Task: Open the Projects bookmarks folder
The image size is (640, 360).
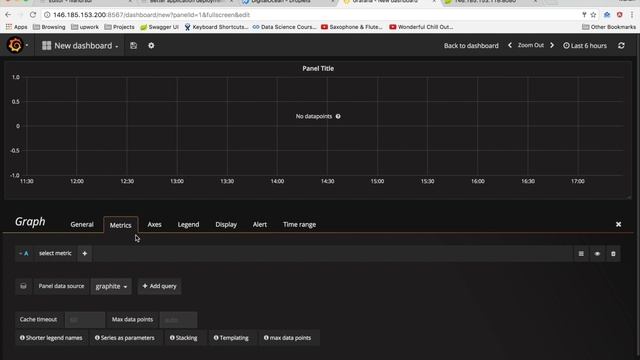Action: point(119,27)
